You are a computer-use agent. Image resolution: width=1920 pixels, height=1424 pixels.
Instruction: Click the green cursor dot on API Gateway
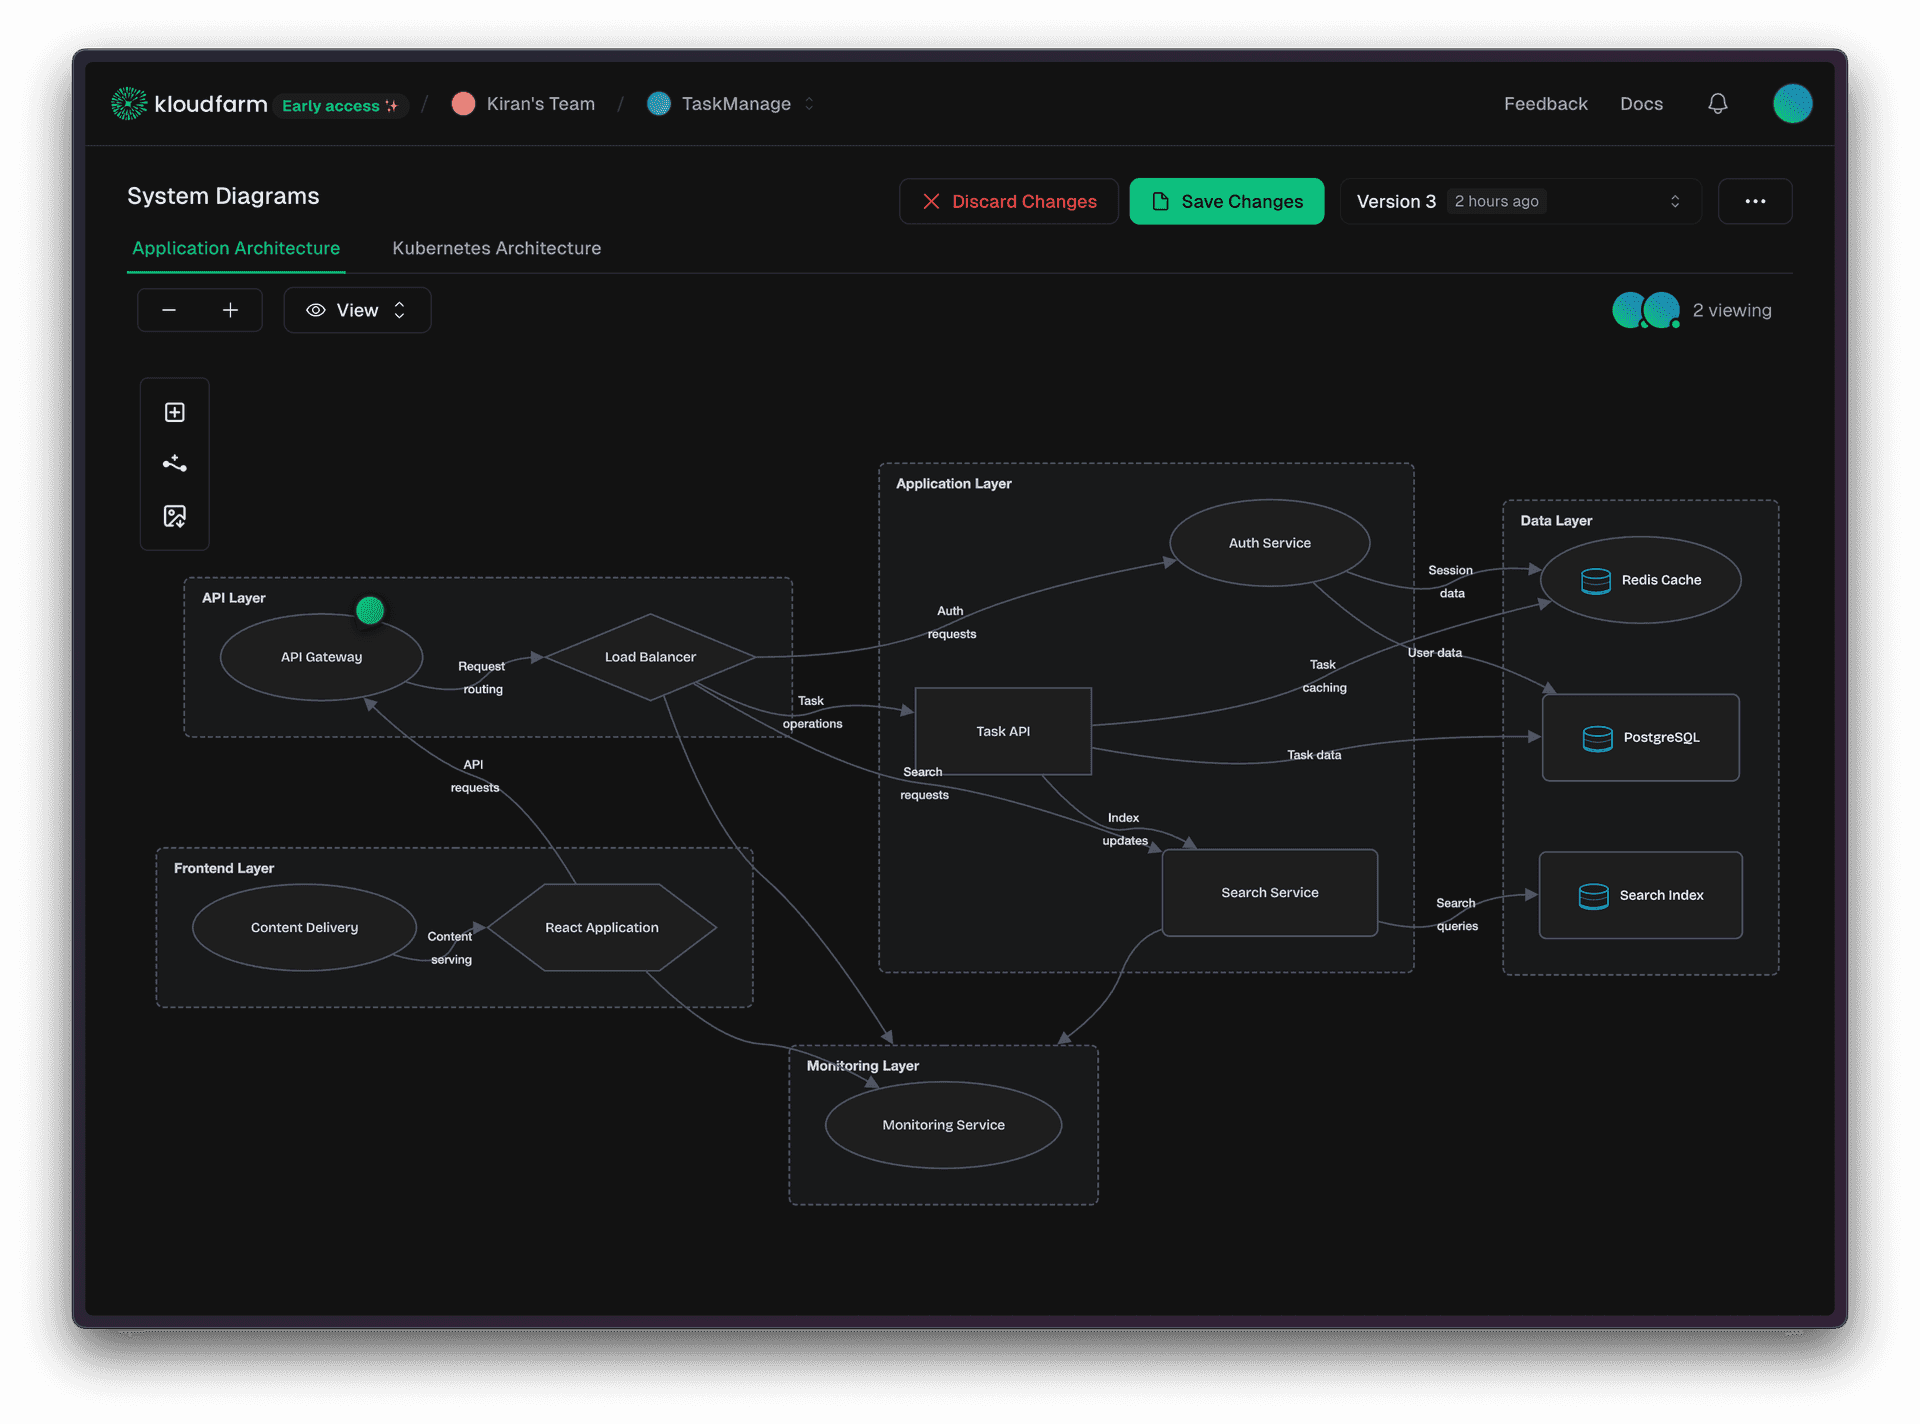pos(370,610)
